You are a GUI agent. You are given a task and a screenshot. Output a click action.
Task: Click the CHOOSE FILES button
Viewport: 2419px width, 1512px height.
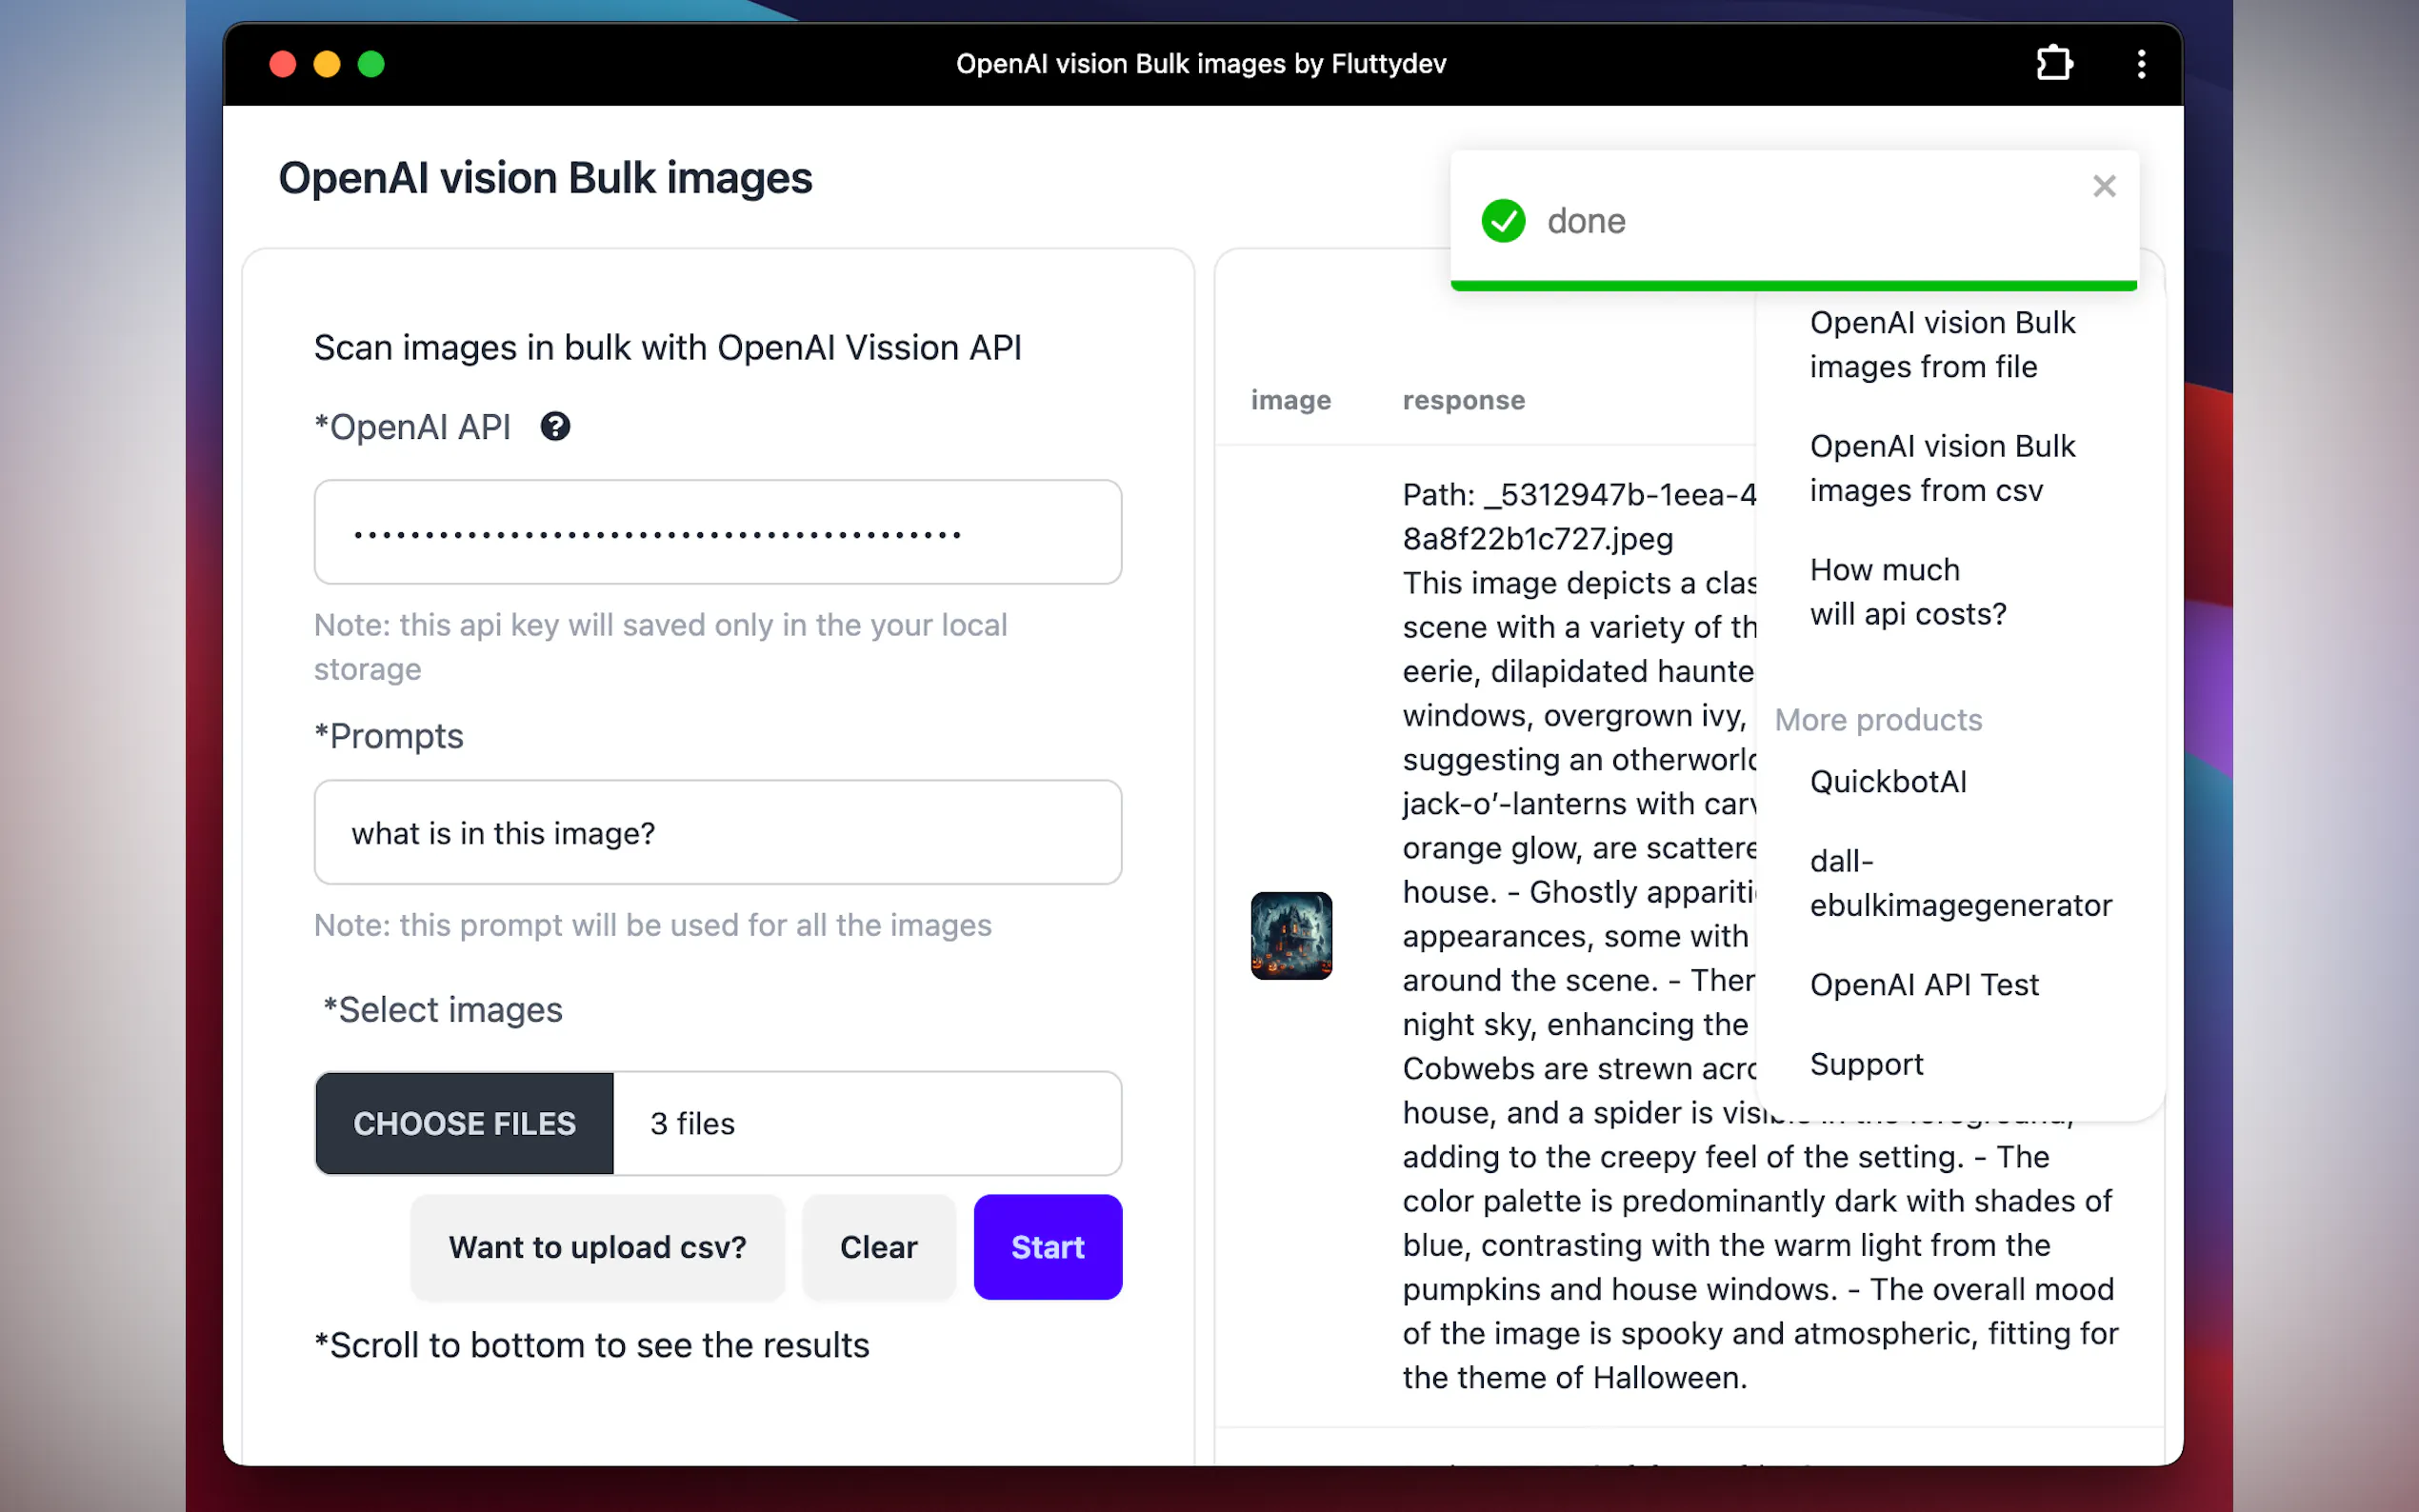(x=464, y=1123)
